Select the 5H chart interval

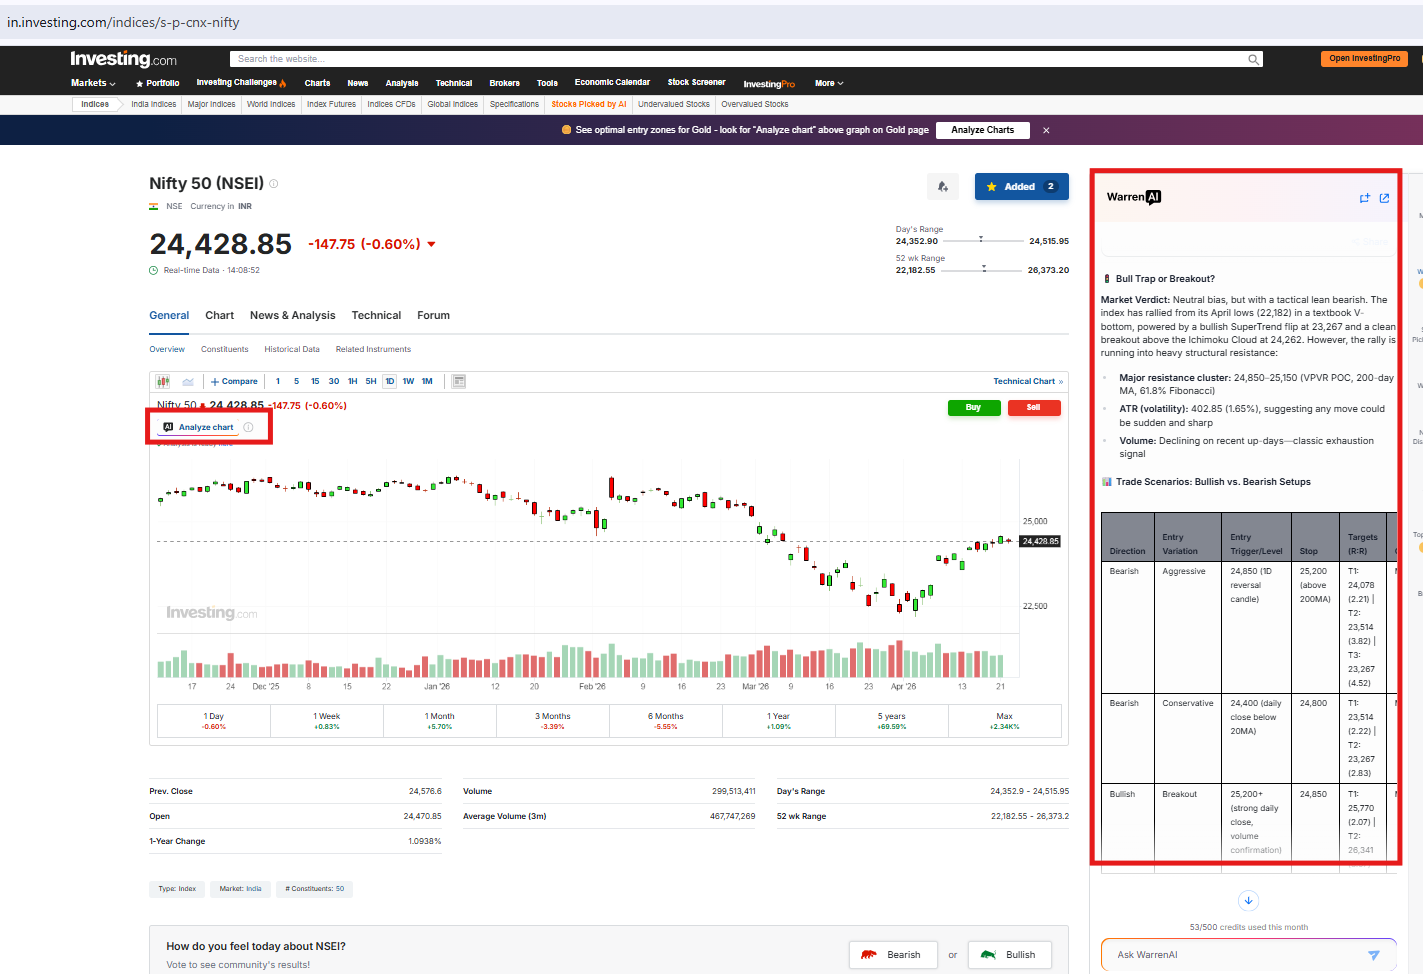click(371, 381)
